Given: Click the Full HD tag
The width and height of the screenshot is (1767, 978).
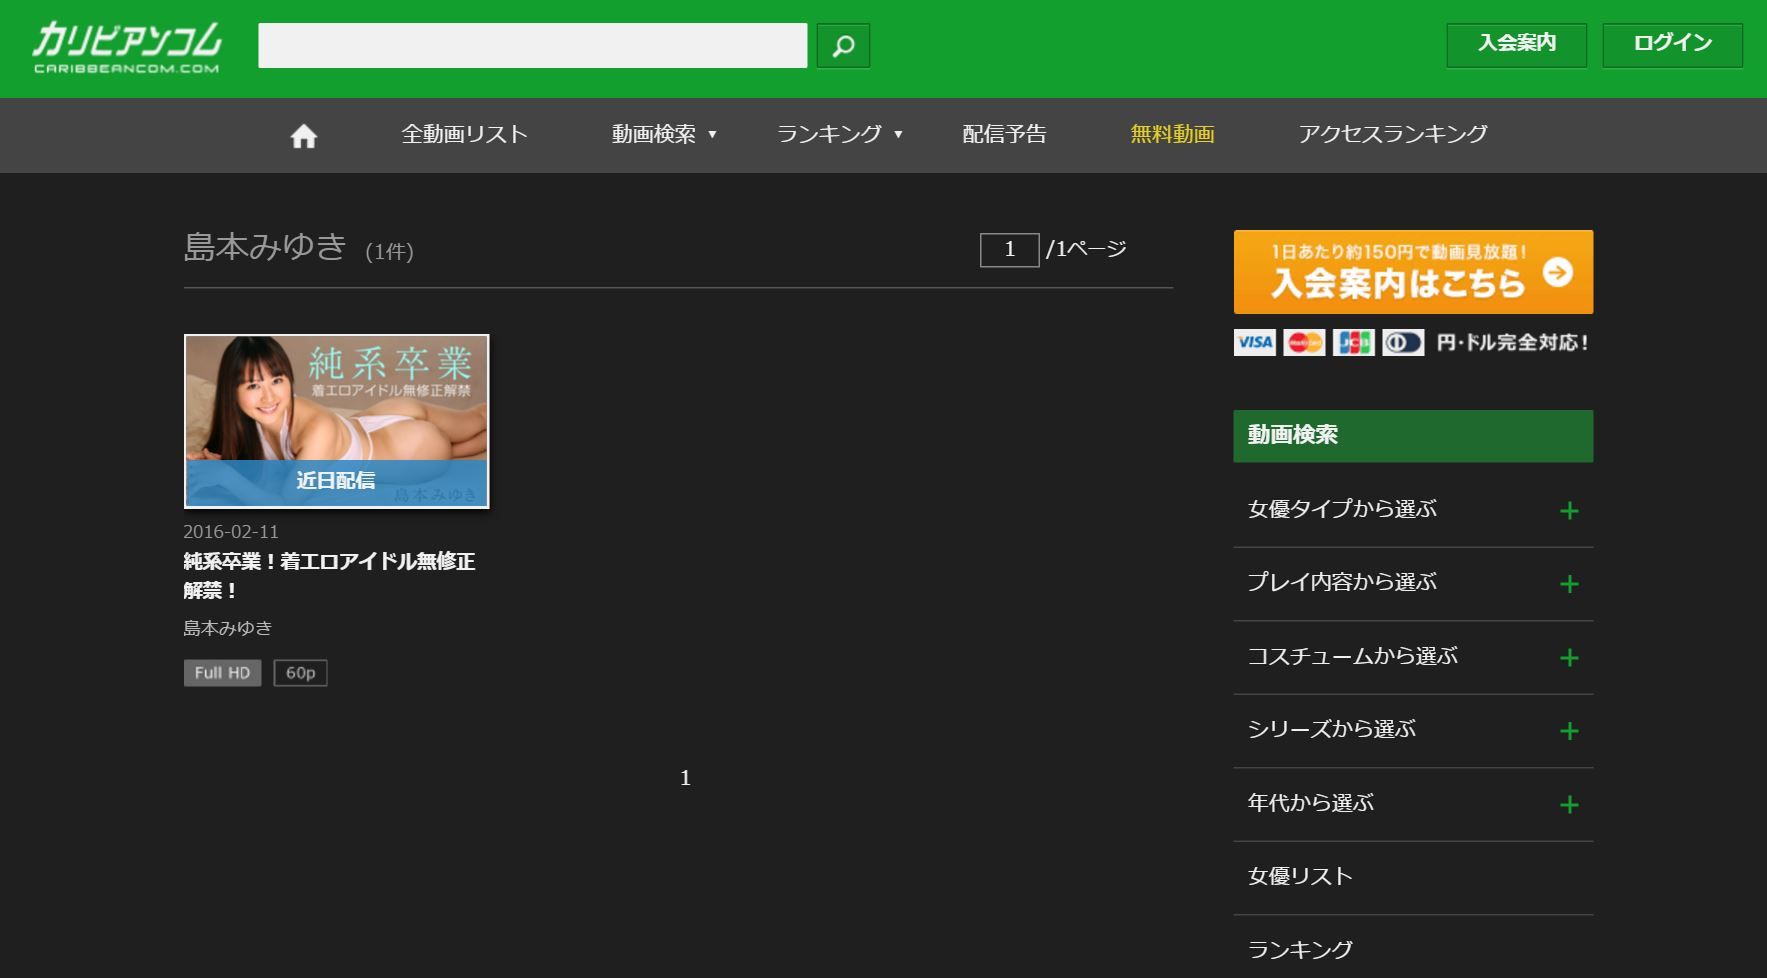Looking at the screenshot, I should pos(222,673).
